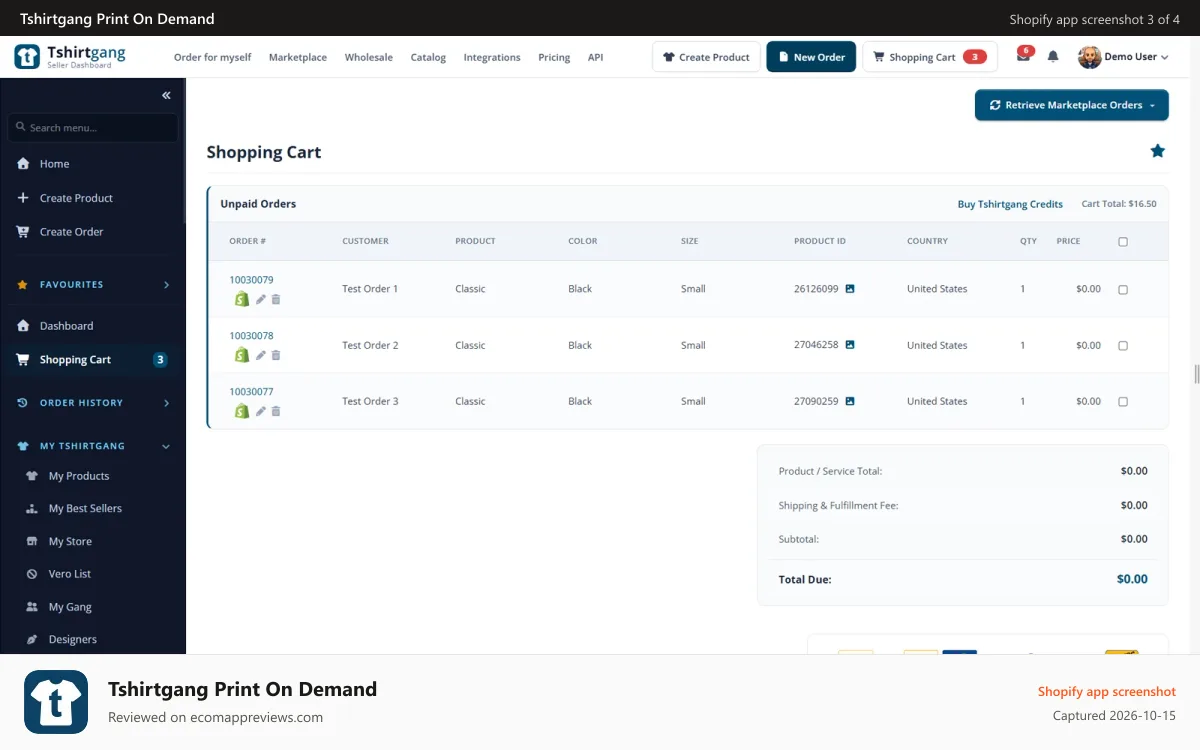
Task: Toggle the select-all checkbox in the table header
Action: pos(1123,242)
